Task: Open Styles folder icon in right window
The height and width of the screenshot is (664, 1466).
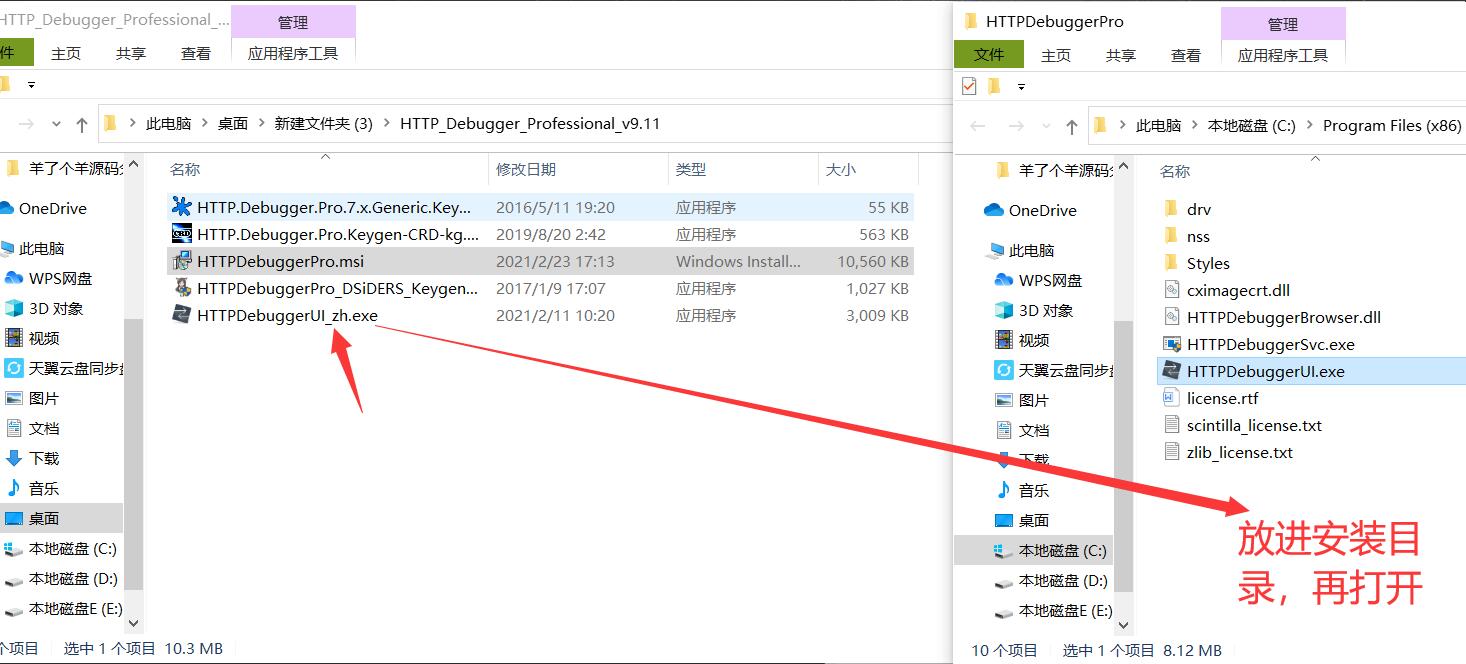Action: click(1172, 263)
